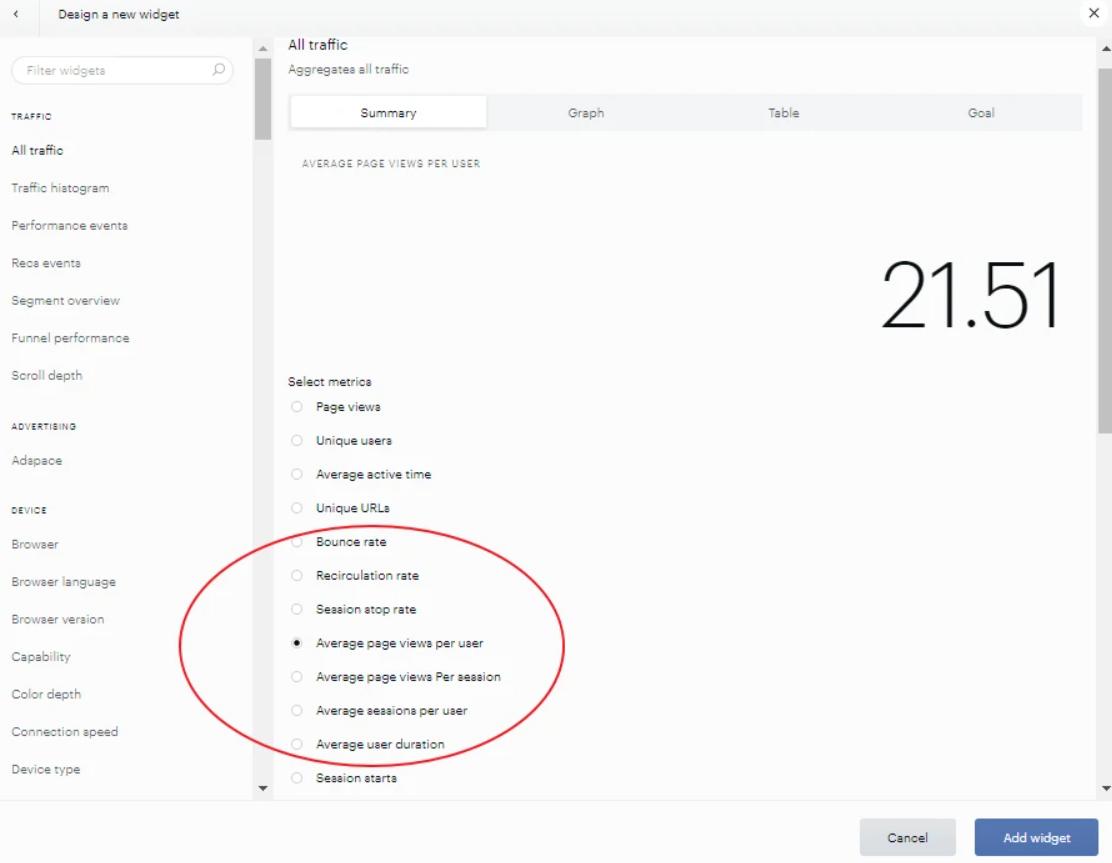
Task: Switch to the Graph tab
Action: [586, 113]
